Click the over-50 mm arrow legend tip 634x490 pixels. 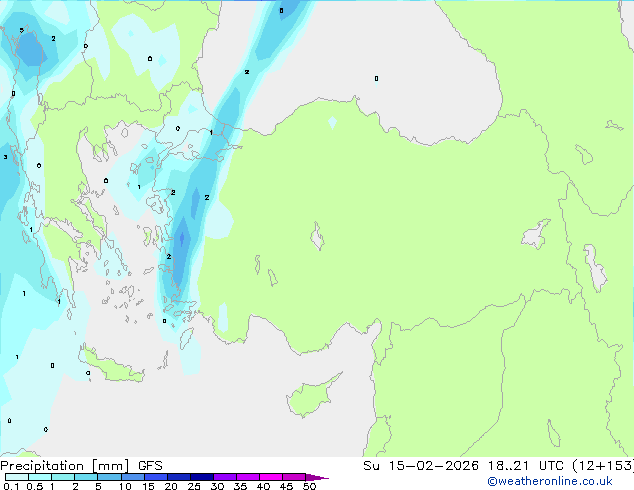pyautogui.click(x=317, y=477)
